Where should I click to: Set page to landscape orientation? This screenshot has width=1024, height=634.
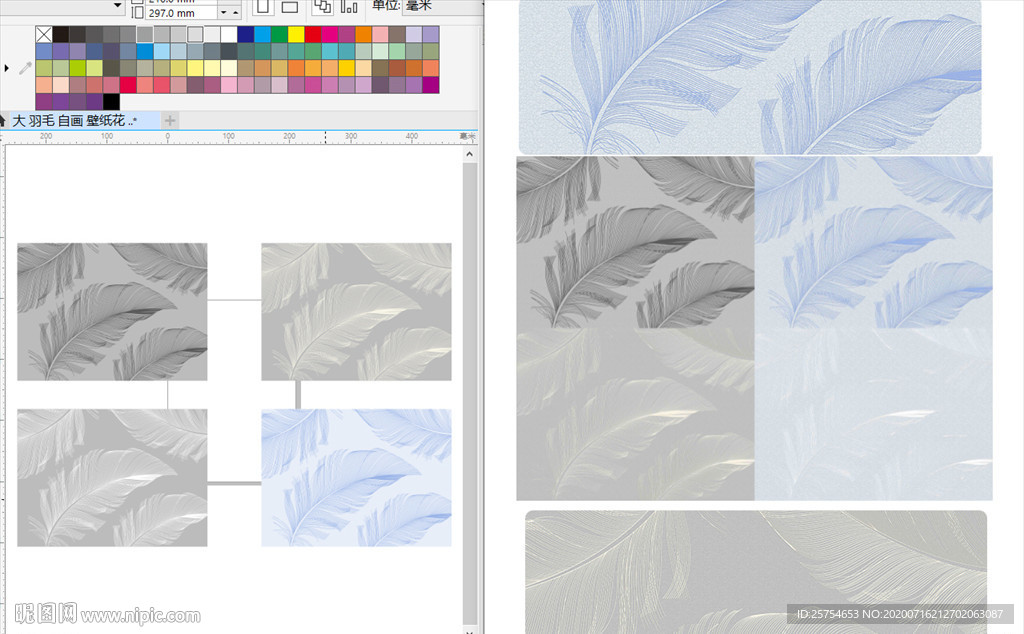click(x=289, y=7)
